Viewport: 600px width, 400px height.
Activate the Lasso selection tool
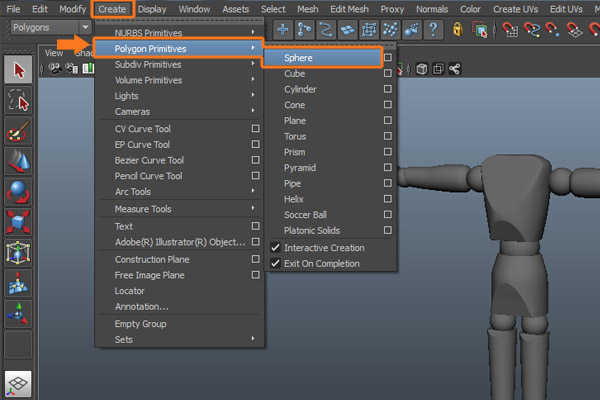[x=18, y=100]
